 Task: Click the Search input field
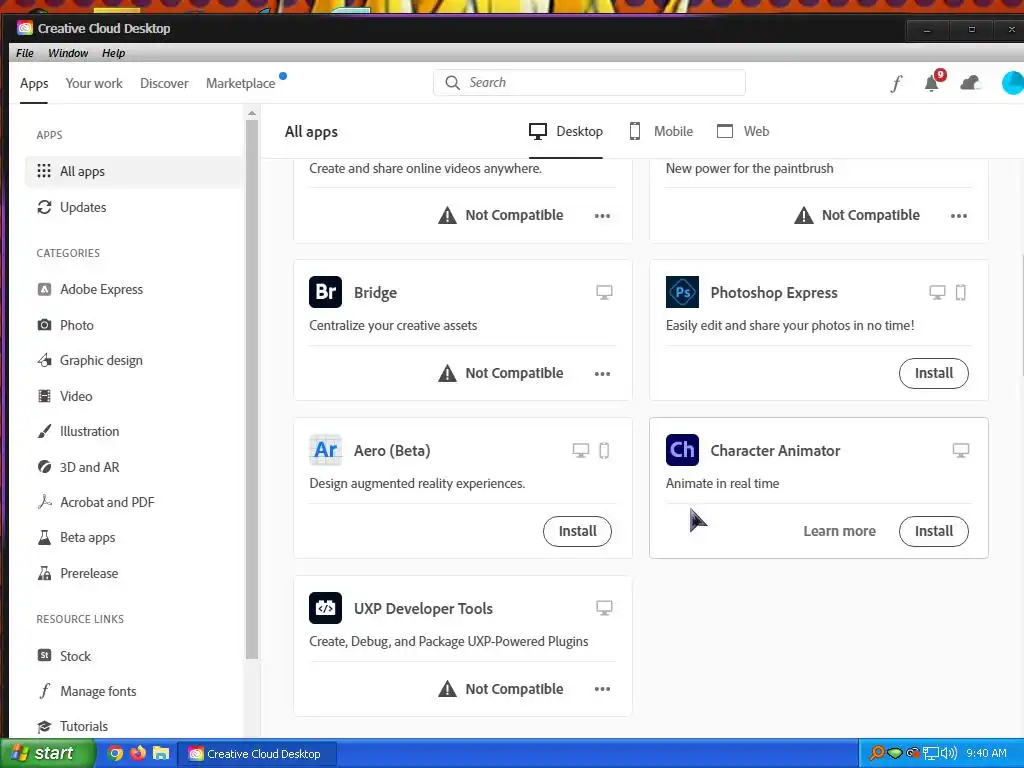589,82
